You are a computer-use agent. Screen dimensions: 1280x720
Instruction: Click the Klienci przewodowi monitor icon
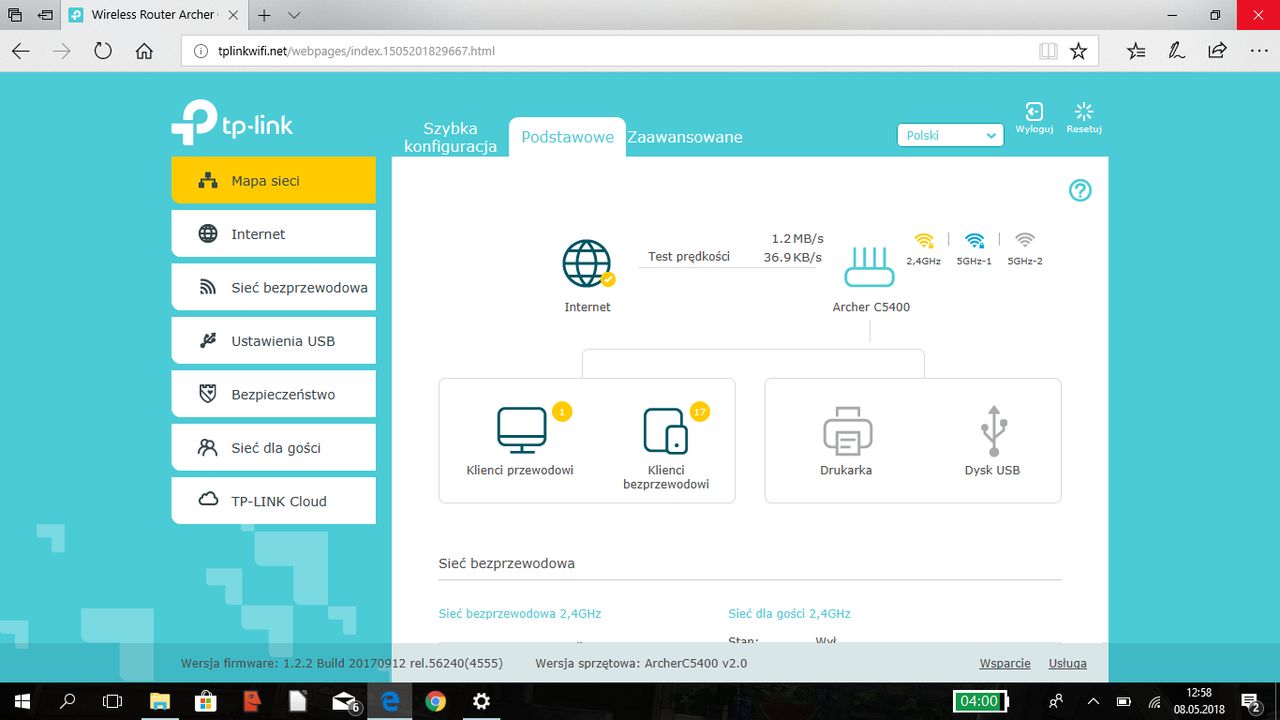522,430
